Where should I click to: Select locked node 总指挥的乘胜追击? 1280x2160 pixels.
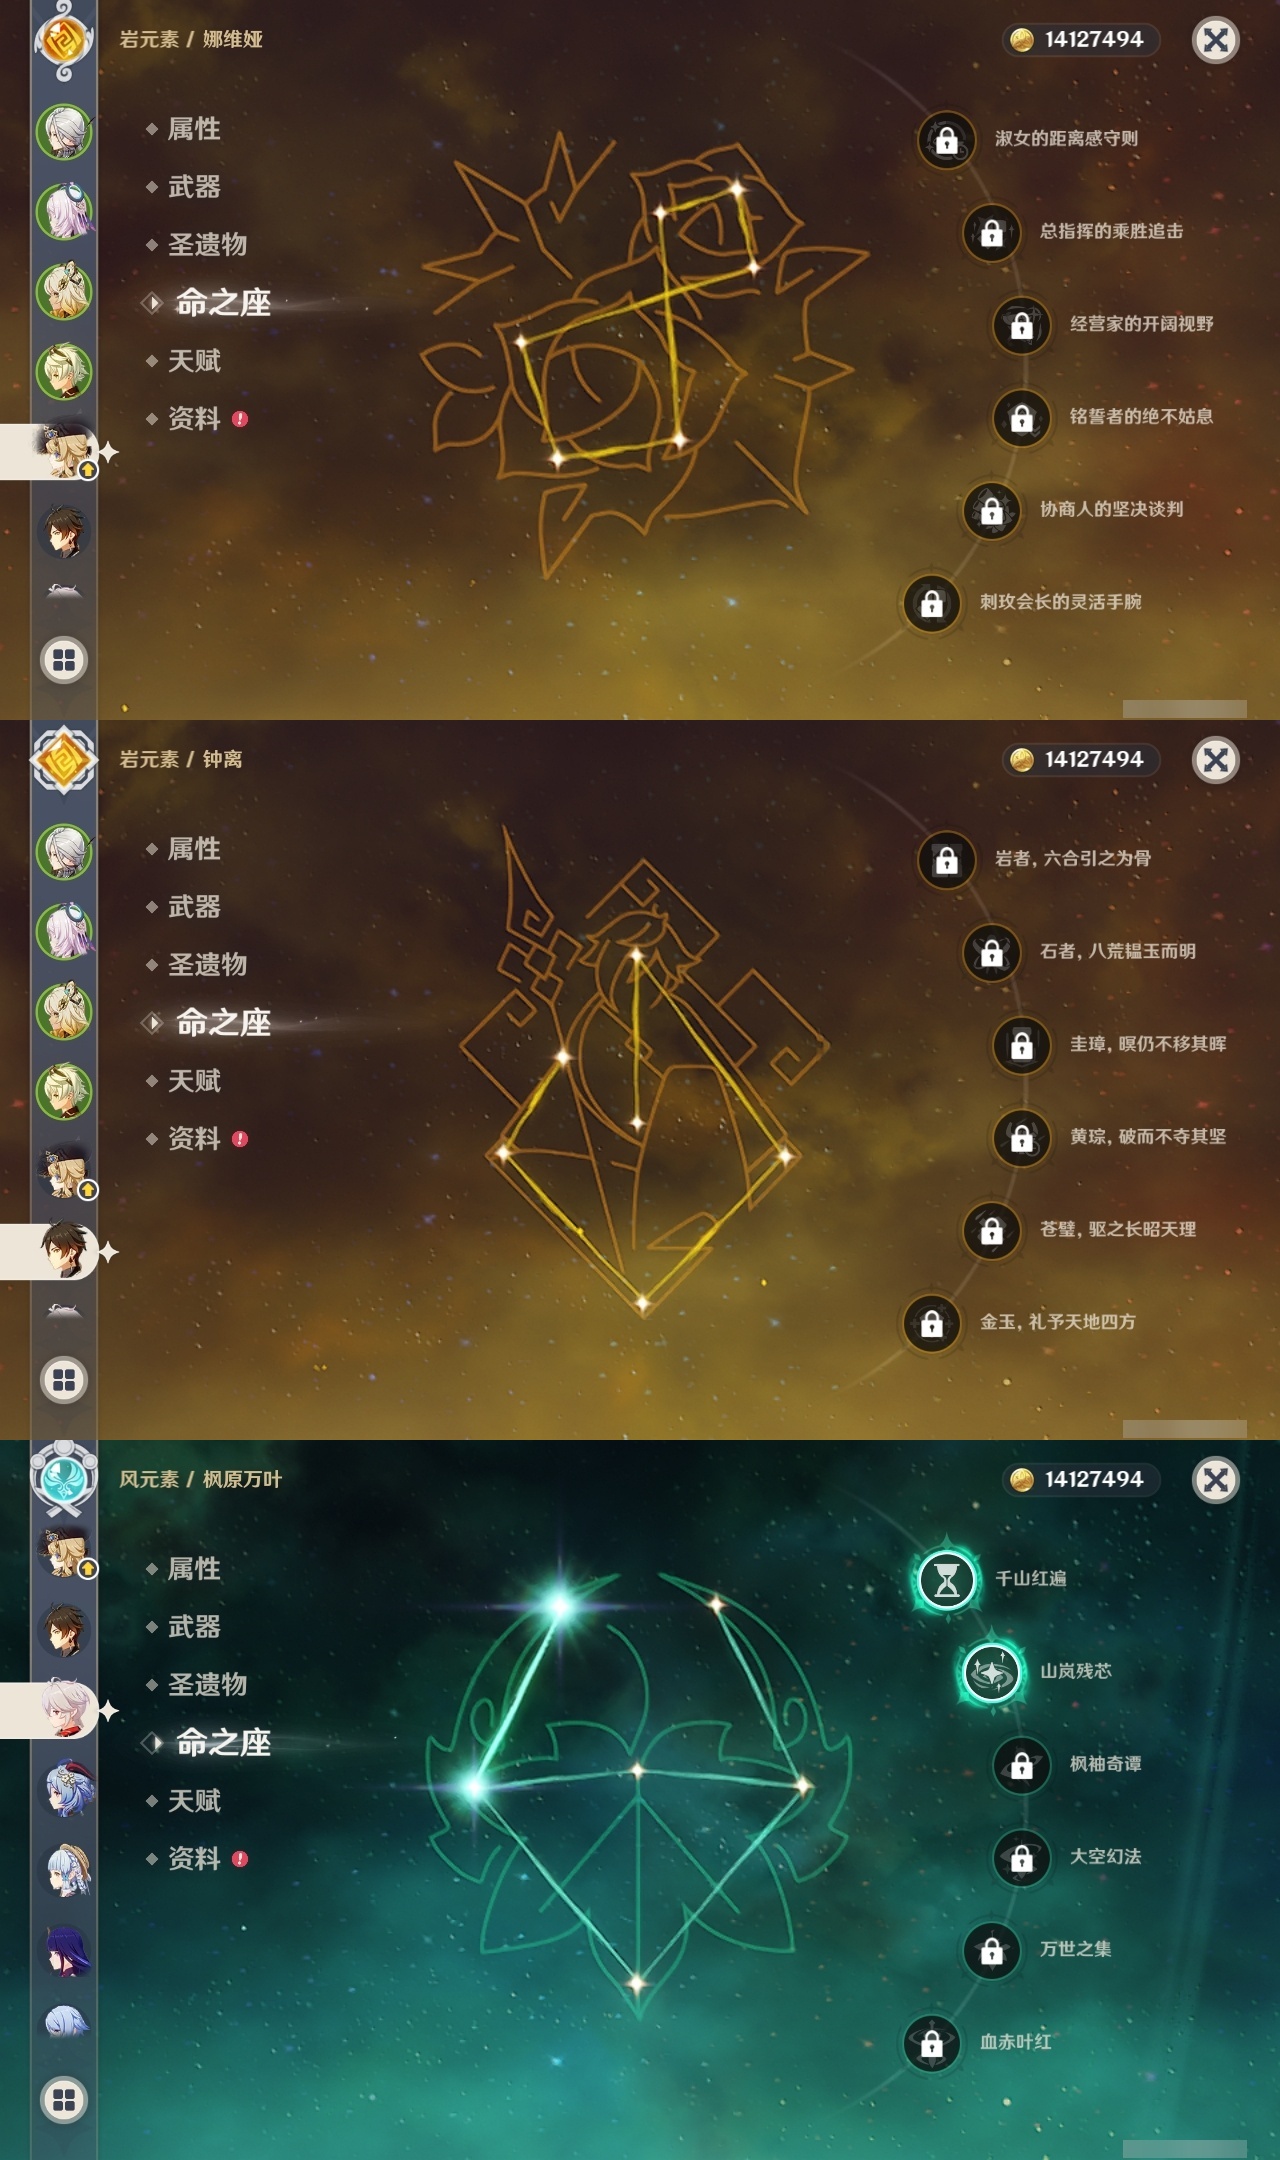click(991, 232)
